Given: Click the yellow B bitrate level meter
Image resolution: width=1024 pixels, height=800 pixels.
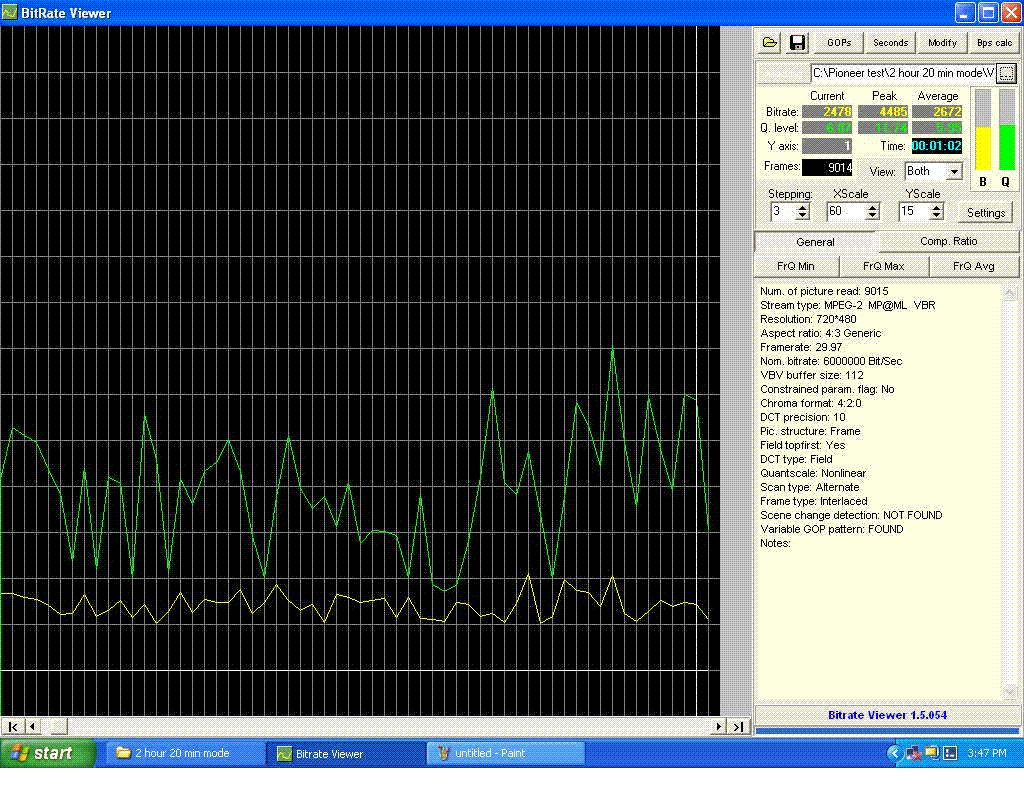Looking at the screenshot, I should (x=983, y=130).
